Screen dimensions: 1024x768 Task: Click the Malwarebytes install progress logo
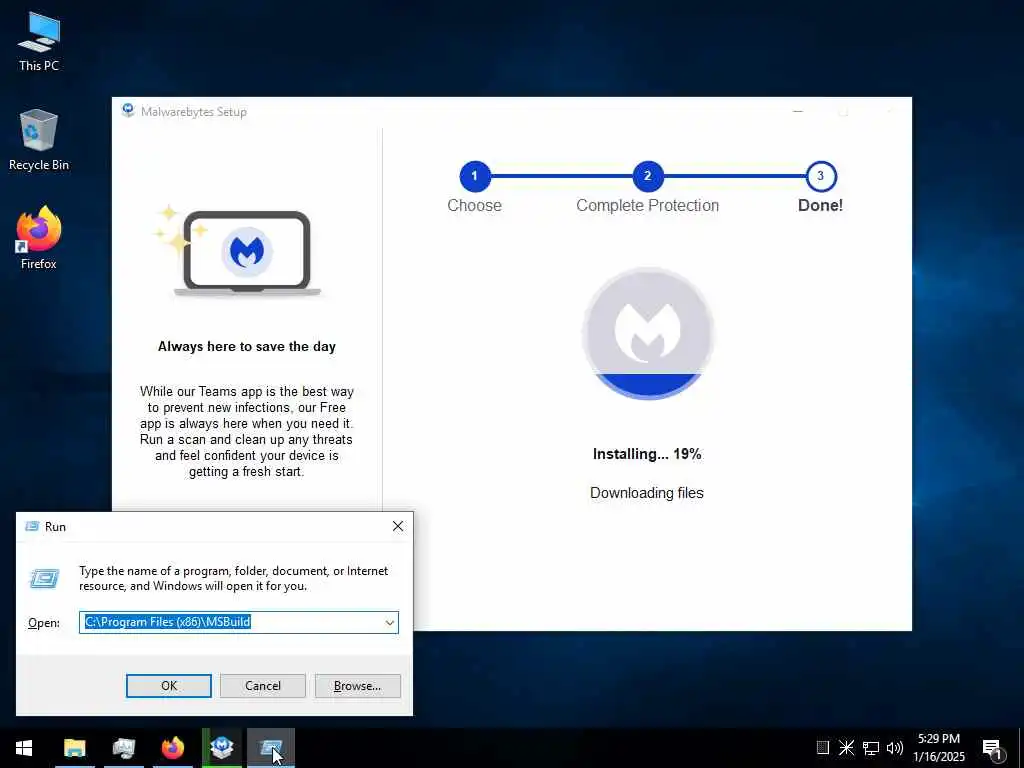[648, 333]
